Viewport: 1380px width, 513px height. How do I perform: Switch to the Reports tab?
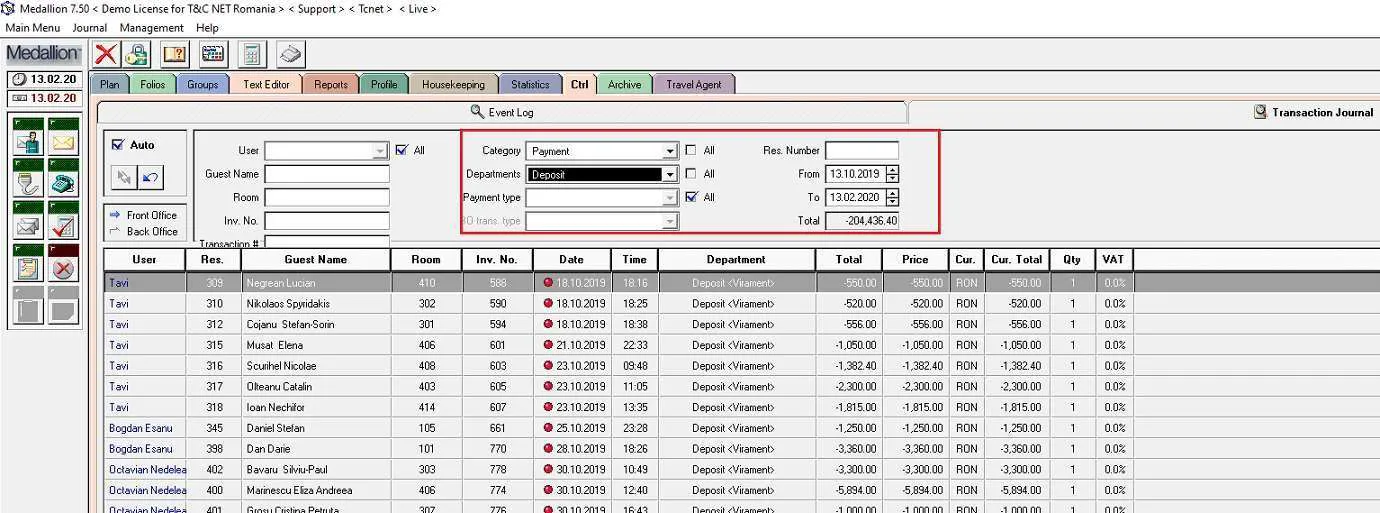(x=331, y=84)
